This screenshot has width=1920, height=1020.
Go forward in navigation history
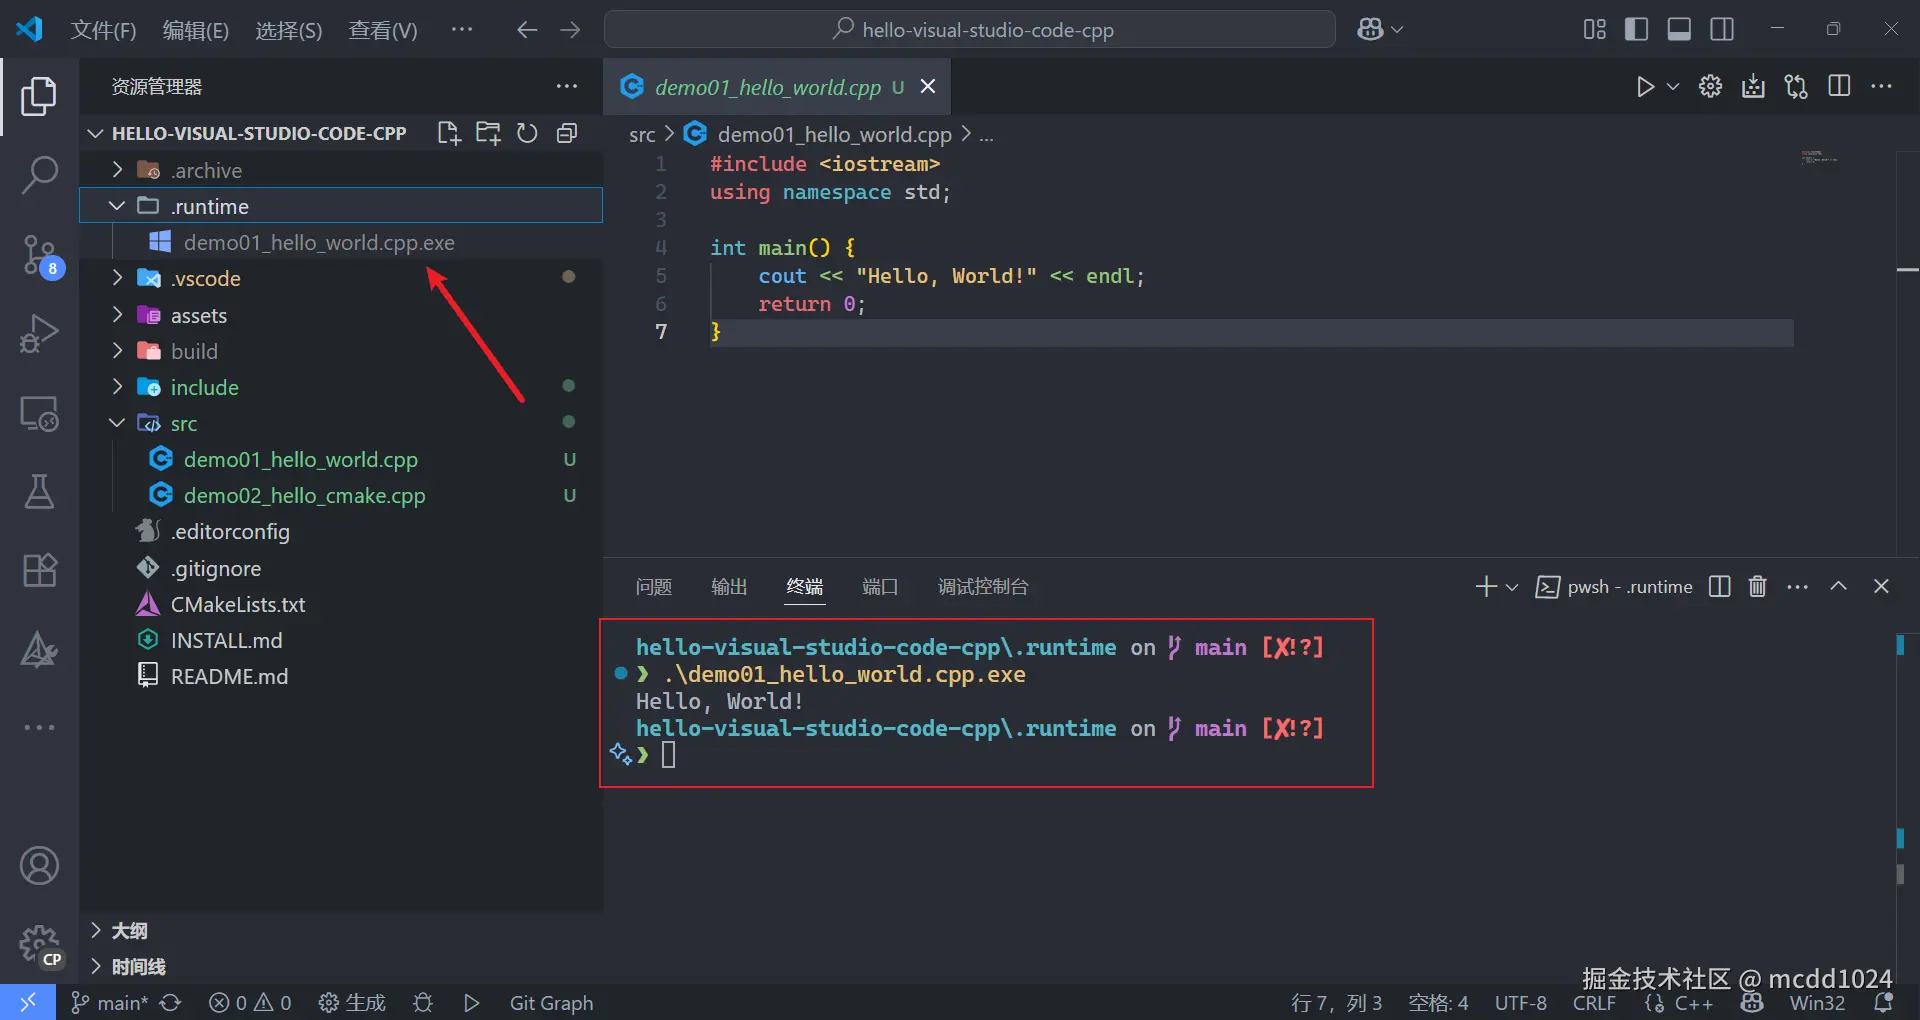570,30
